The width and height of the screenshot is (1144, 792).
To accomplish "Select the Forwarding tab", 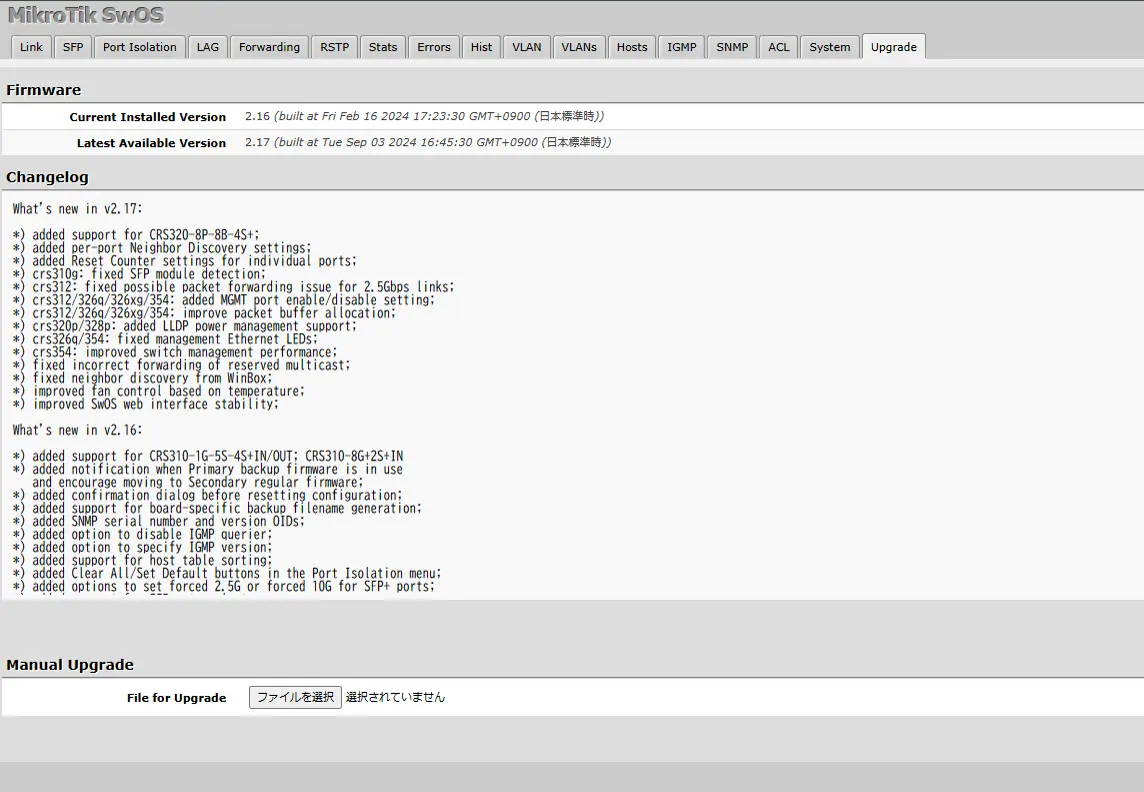I will [269, 47].
